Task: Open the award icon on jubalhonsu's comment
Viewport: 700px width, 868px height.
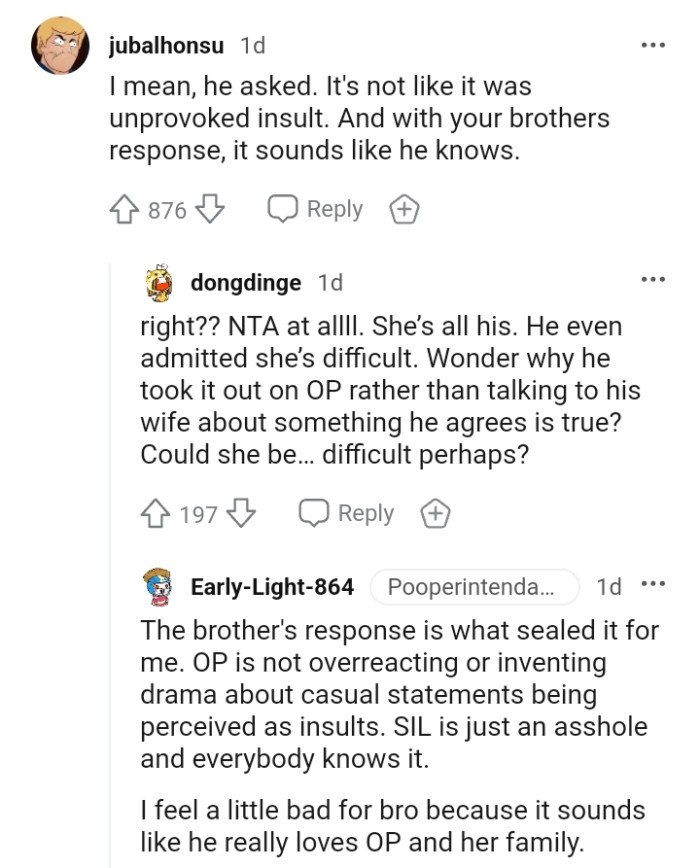Action: coord(404,209)
